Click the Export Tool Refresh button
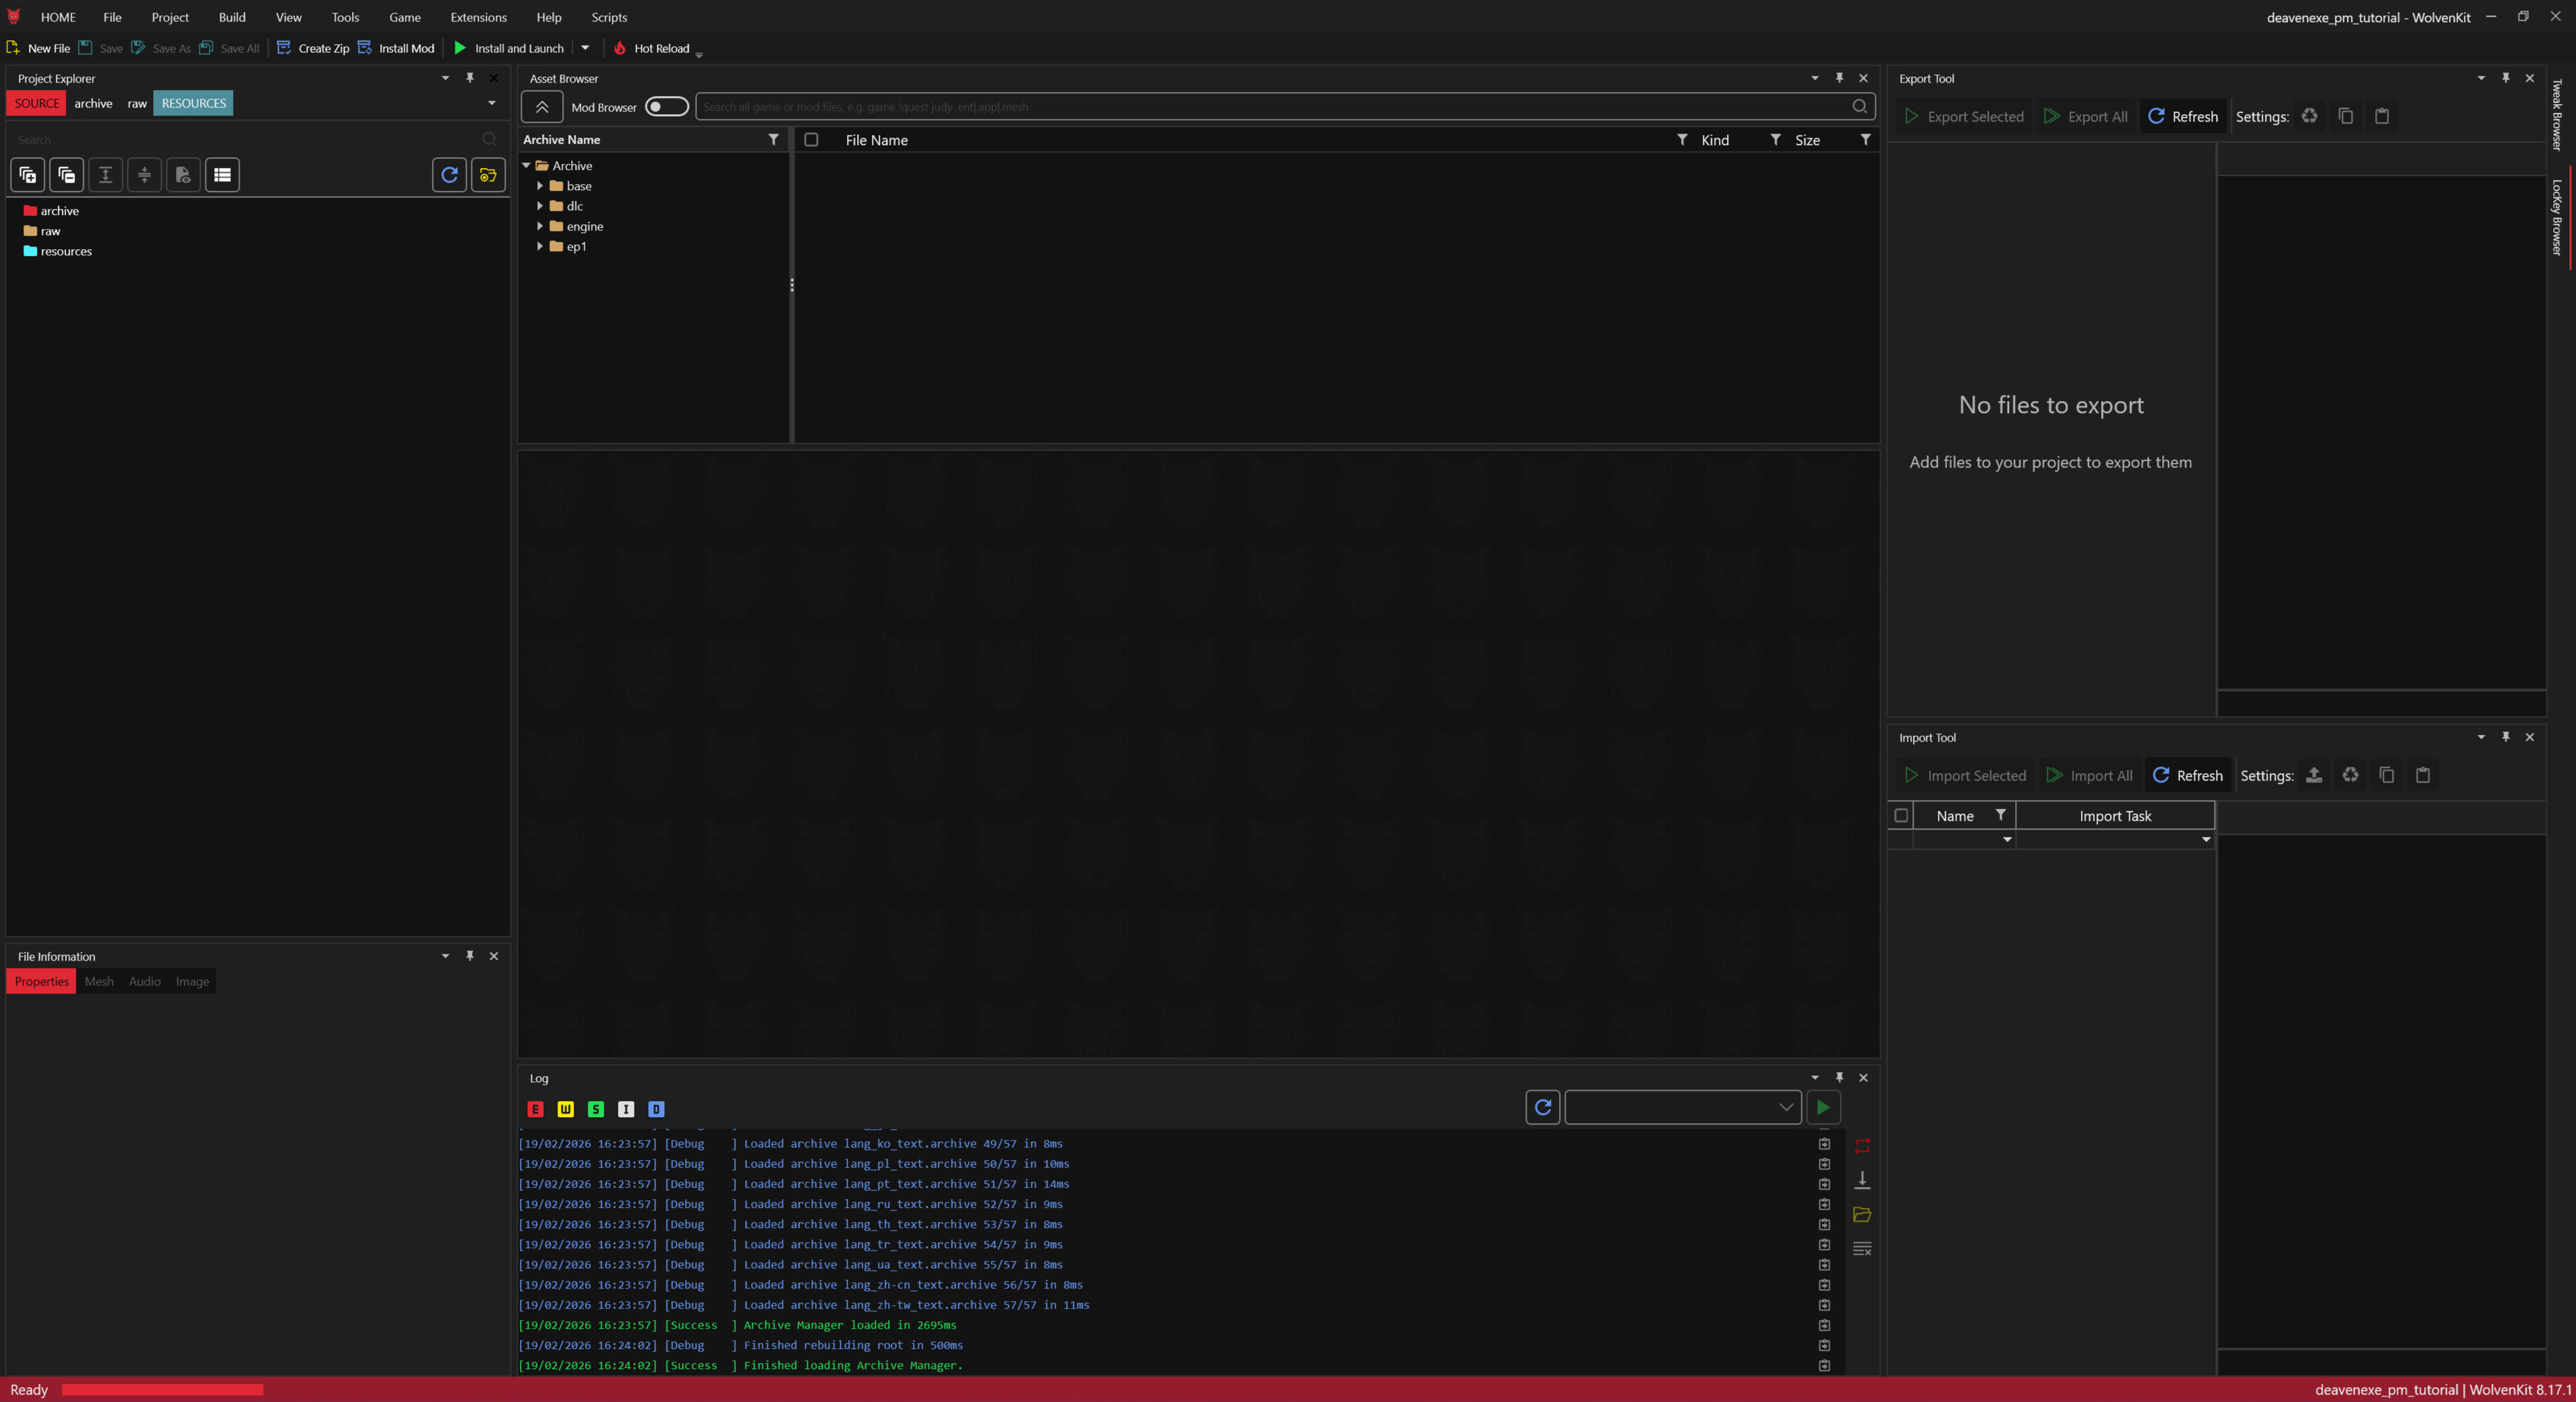The width and height of the screenshot is (2576, 1402). click(x=2183, y=117)
